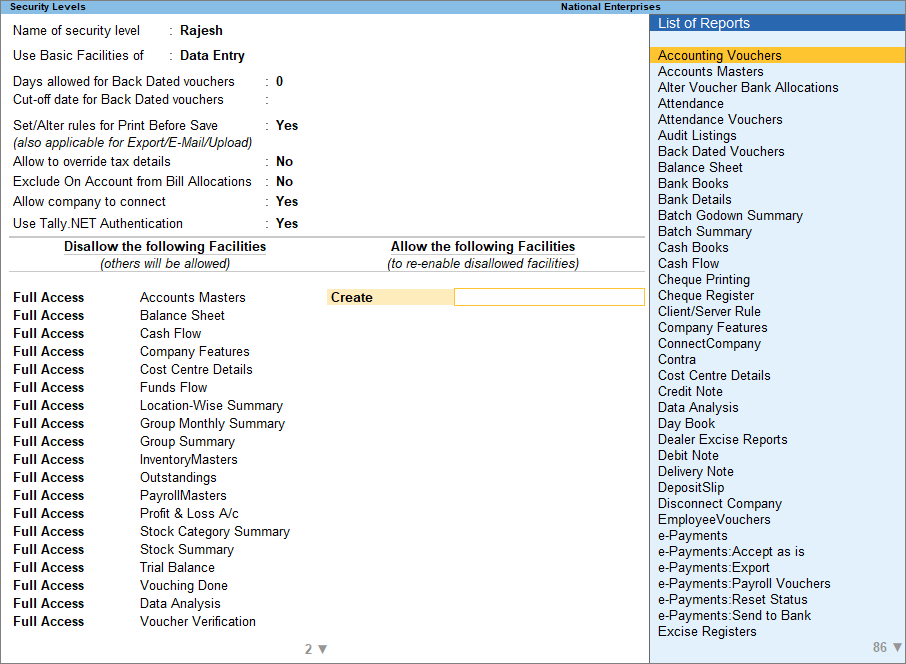
Task: Toggle Use Tally.NET Authentication setting
Action: click(285, 223)
